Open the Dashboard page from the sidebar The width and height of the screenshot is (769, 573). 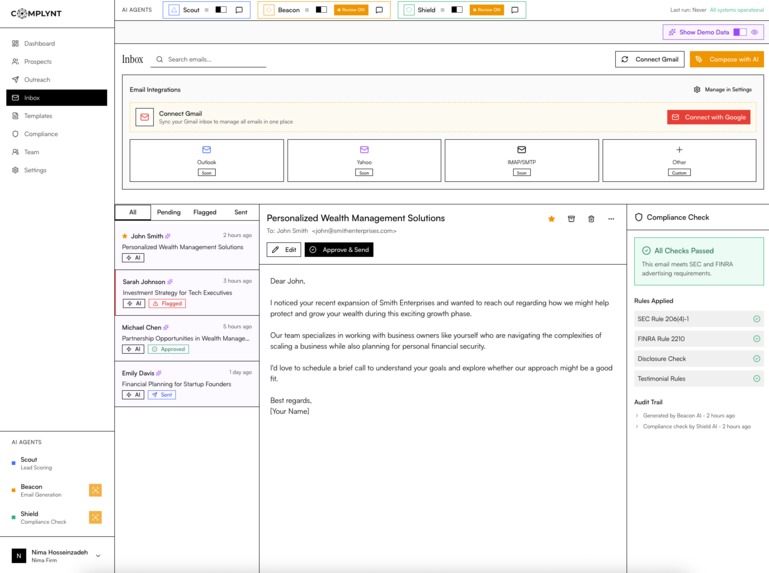coord(56,43)
